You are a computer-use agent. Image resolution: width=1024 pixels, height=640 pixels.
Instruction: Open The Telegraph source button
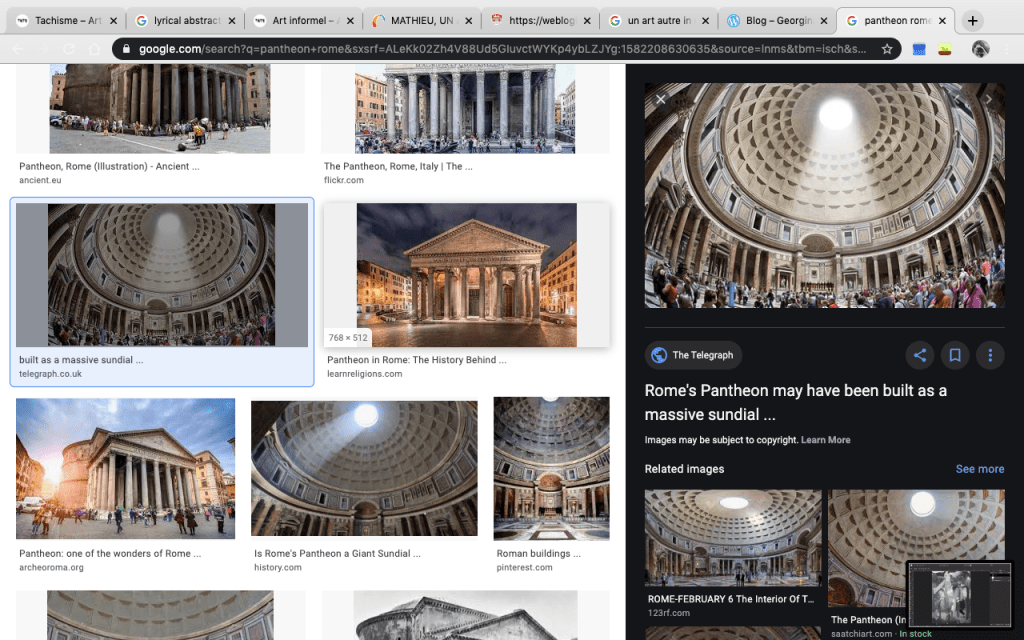tap(693, 355)
